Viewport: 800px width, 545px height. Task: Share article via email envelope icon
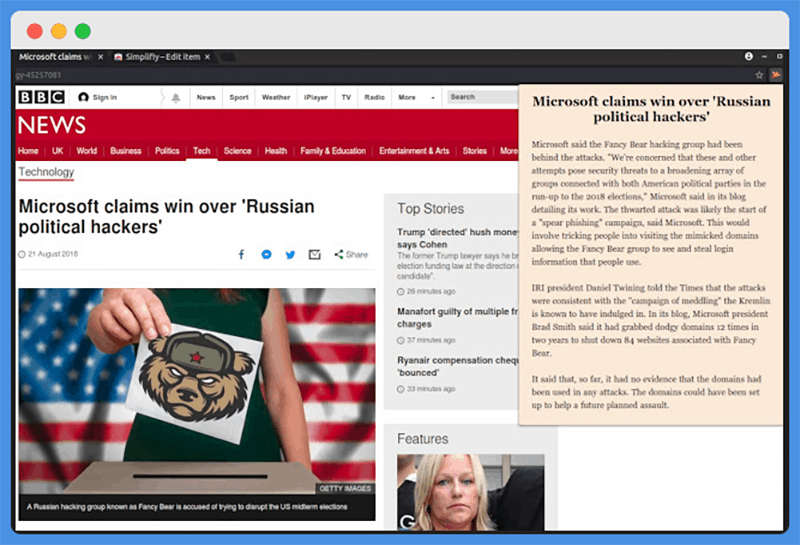315,254
